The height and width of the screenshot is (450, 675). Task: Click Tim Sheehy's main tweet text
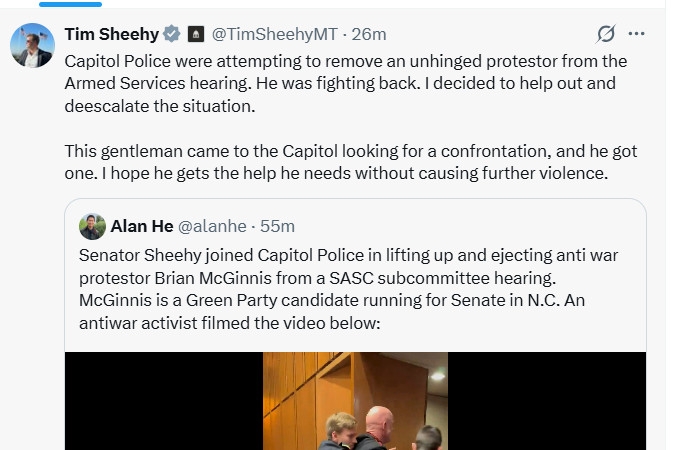pyautogui.click(x=345, y=80)
